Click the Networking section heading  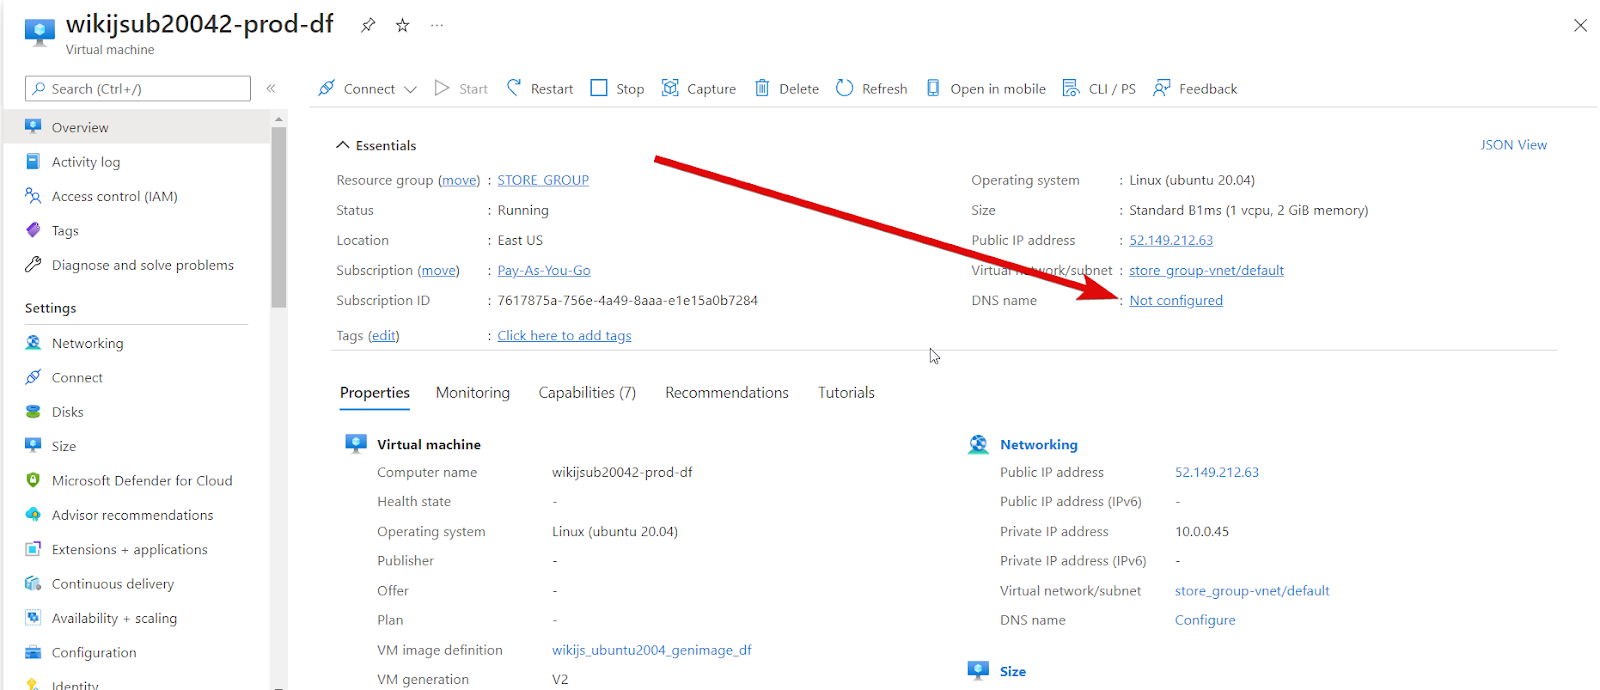[x=1039, y=445]
